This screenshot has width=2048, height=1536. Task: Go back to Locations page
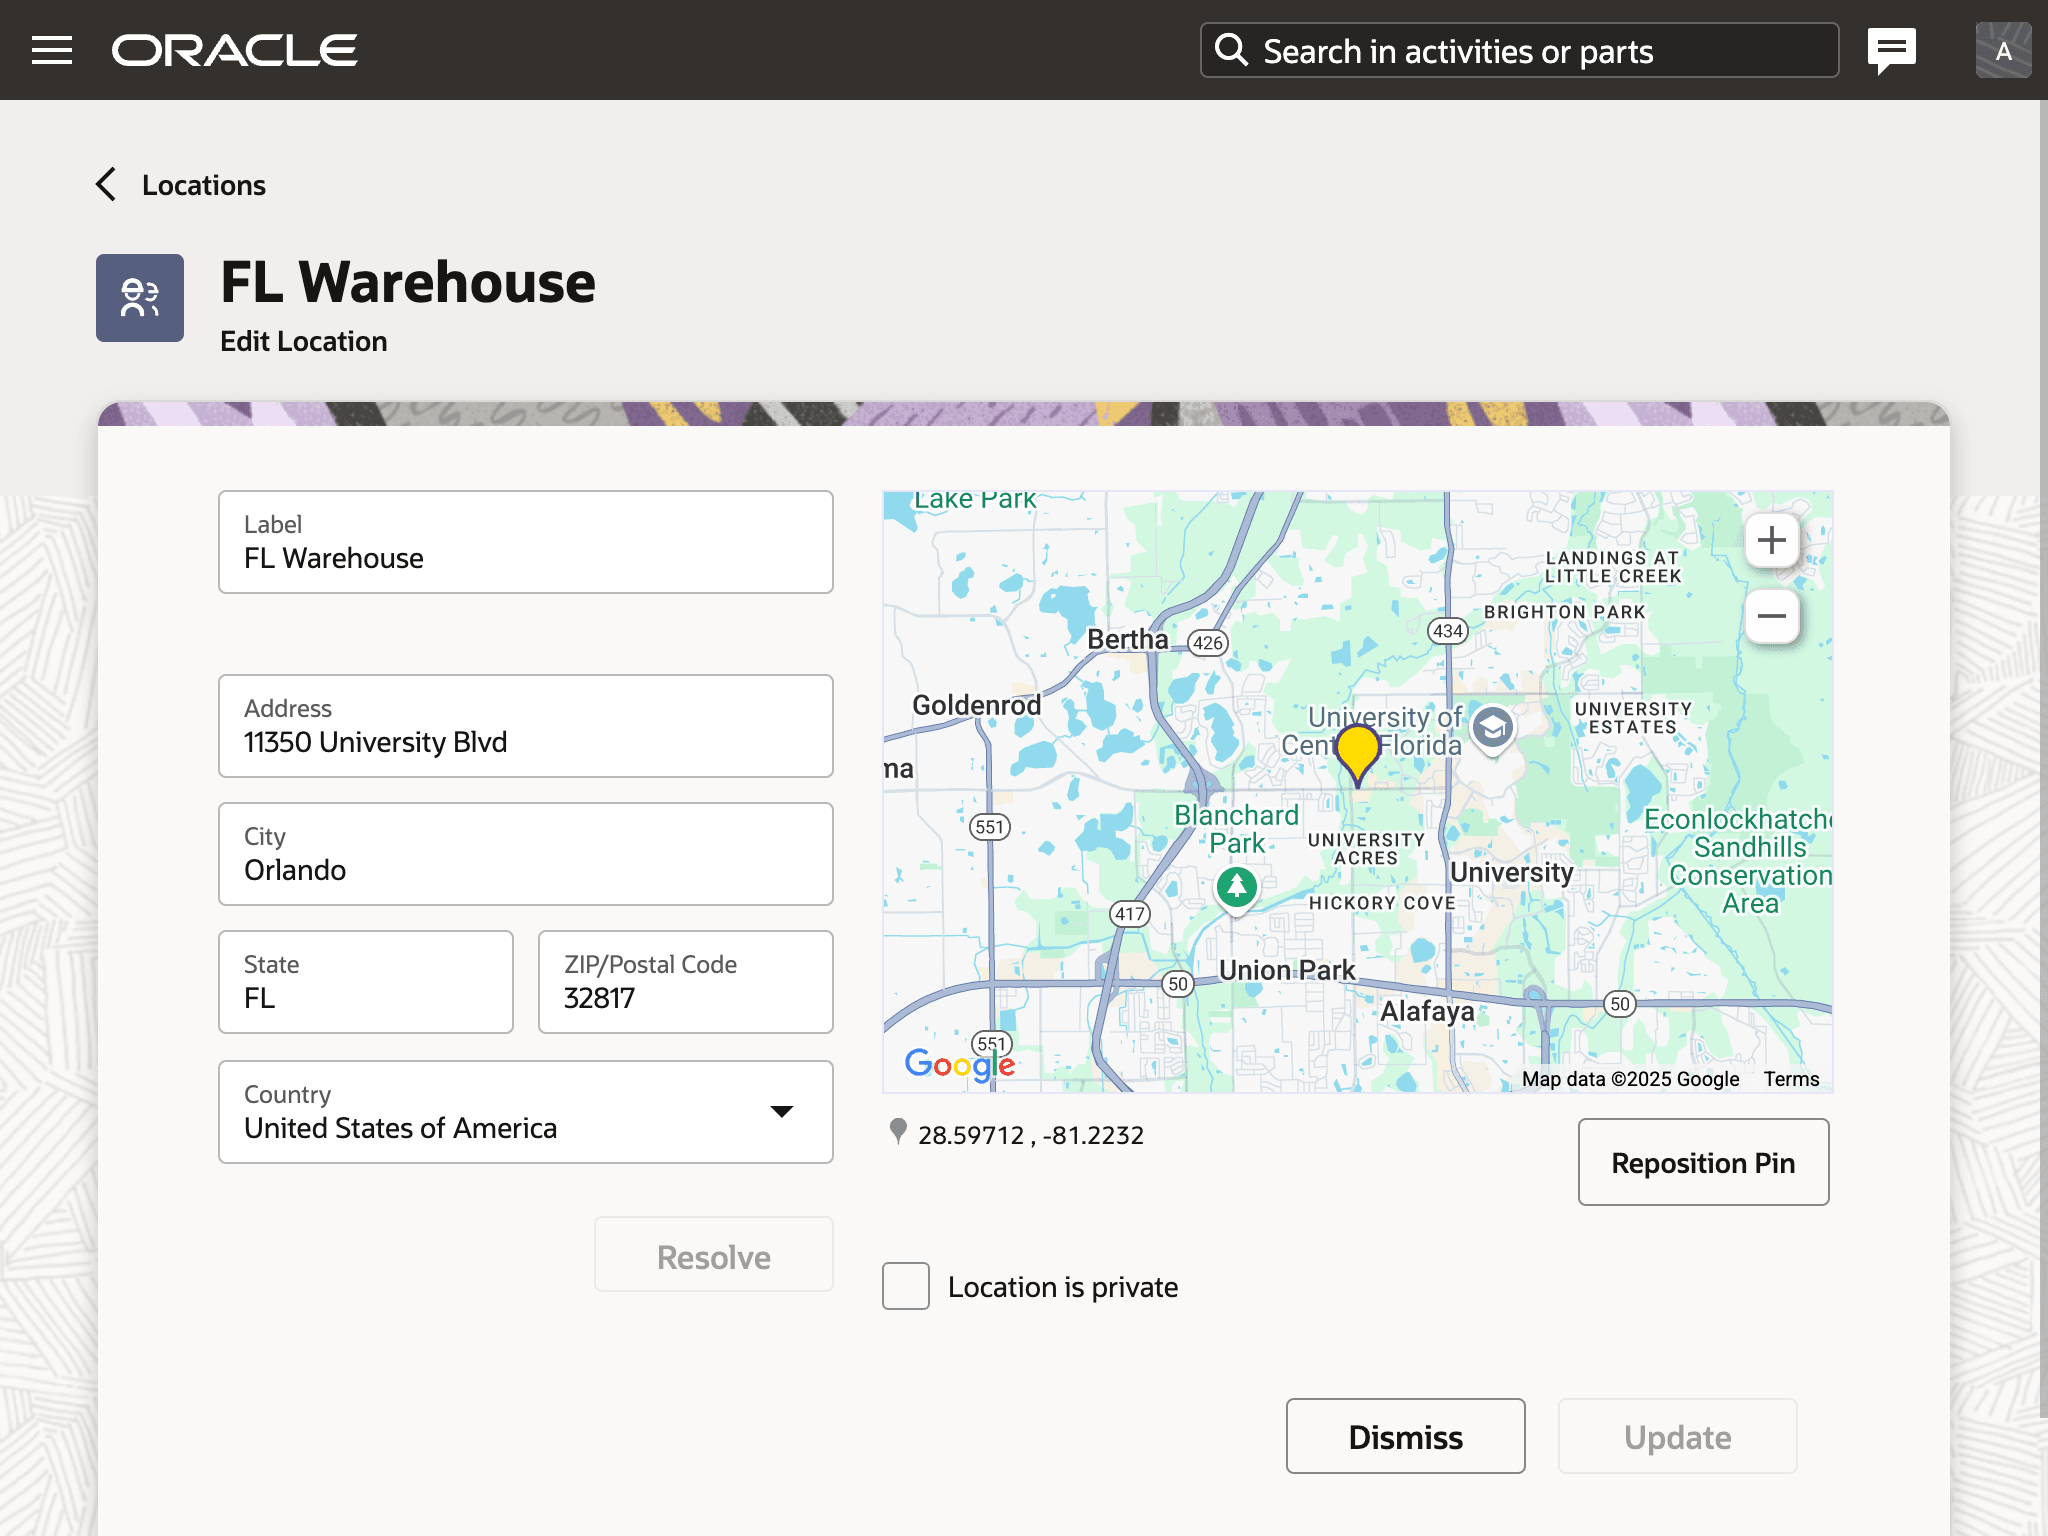click(203, 185)
